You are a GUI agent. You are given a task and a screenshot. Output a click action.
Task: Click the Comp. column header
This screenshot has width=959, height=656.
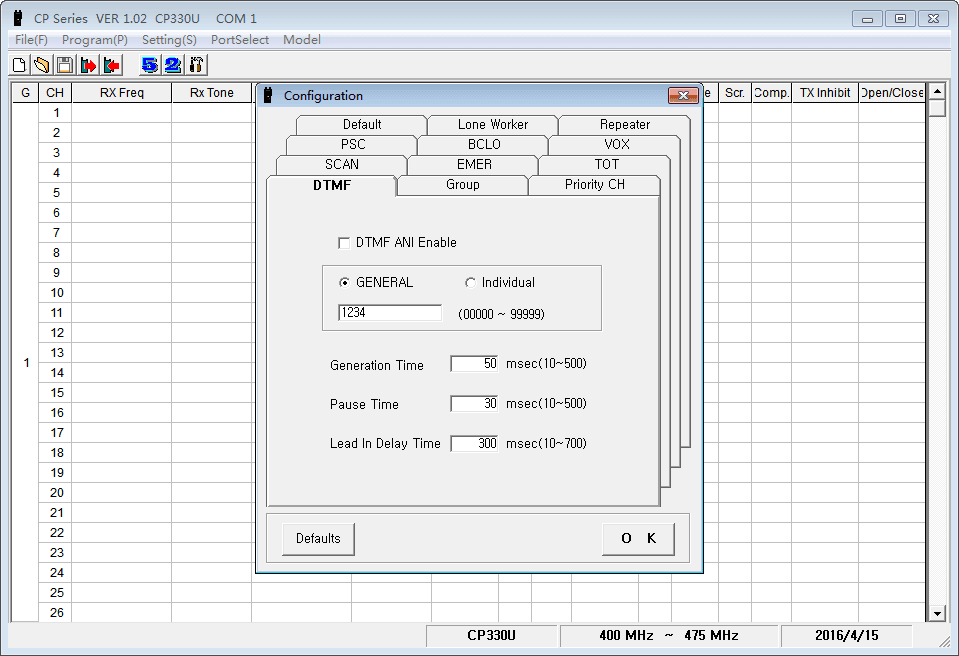tap(771, 93)
